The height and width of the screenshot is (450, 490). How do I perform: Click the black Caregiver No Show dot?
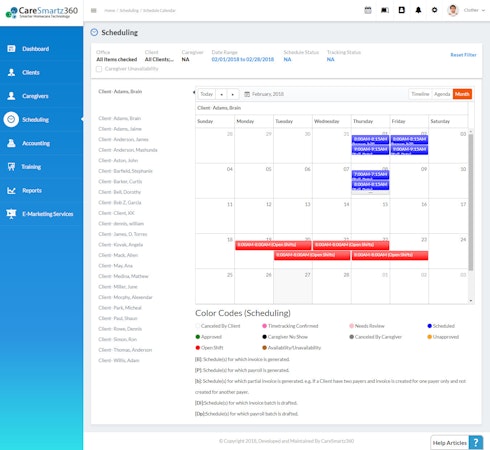[x=264, y=337]
